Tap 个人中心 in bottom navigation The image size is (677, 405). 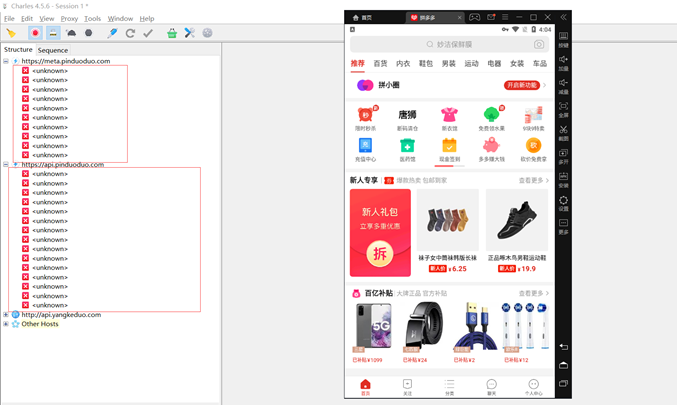[x=534, y=387]
